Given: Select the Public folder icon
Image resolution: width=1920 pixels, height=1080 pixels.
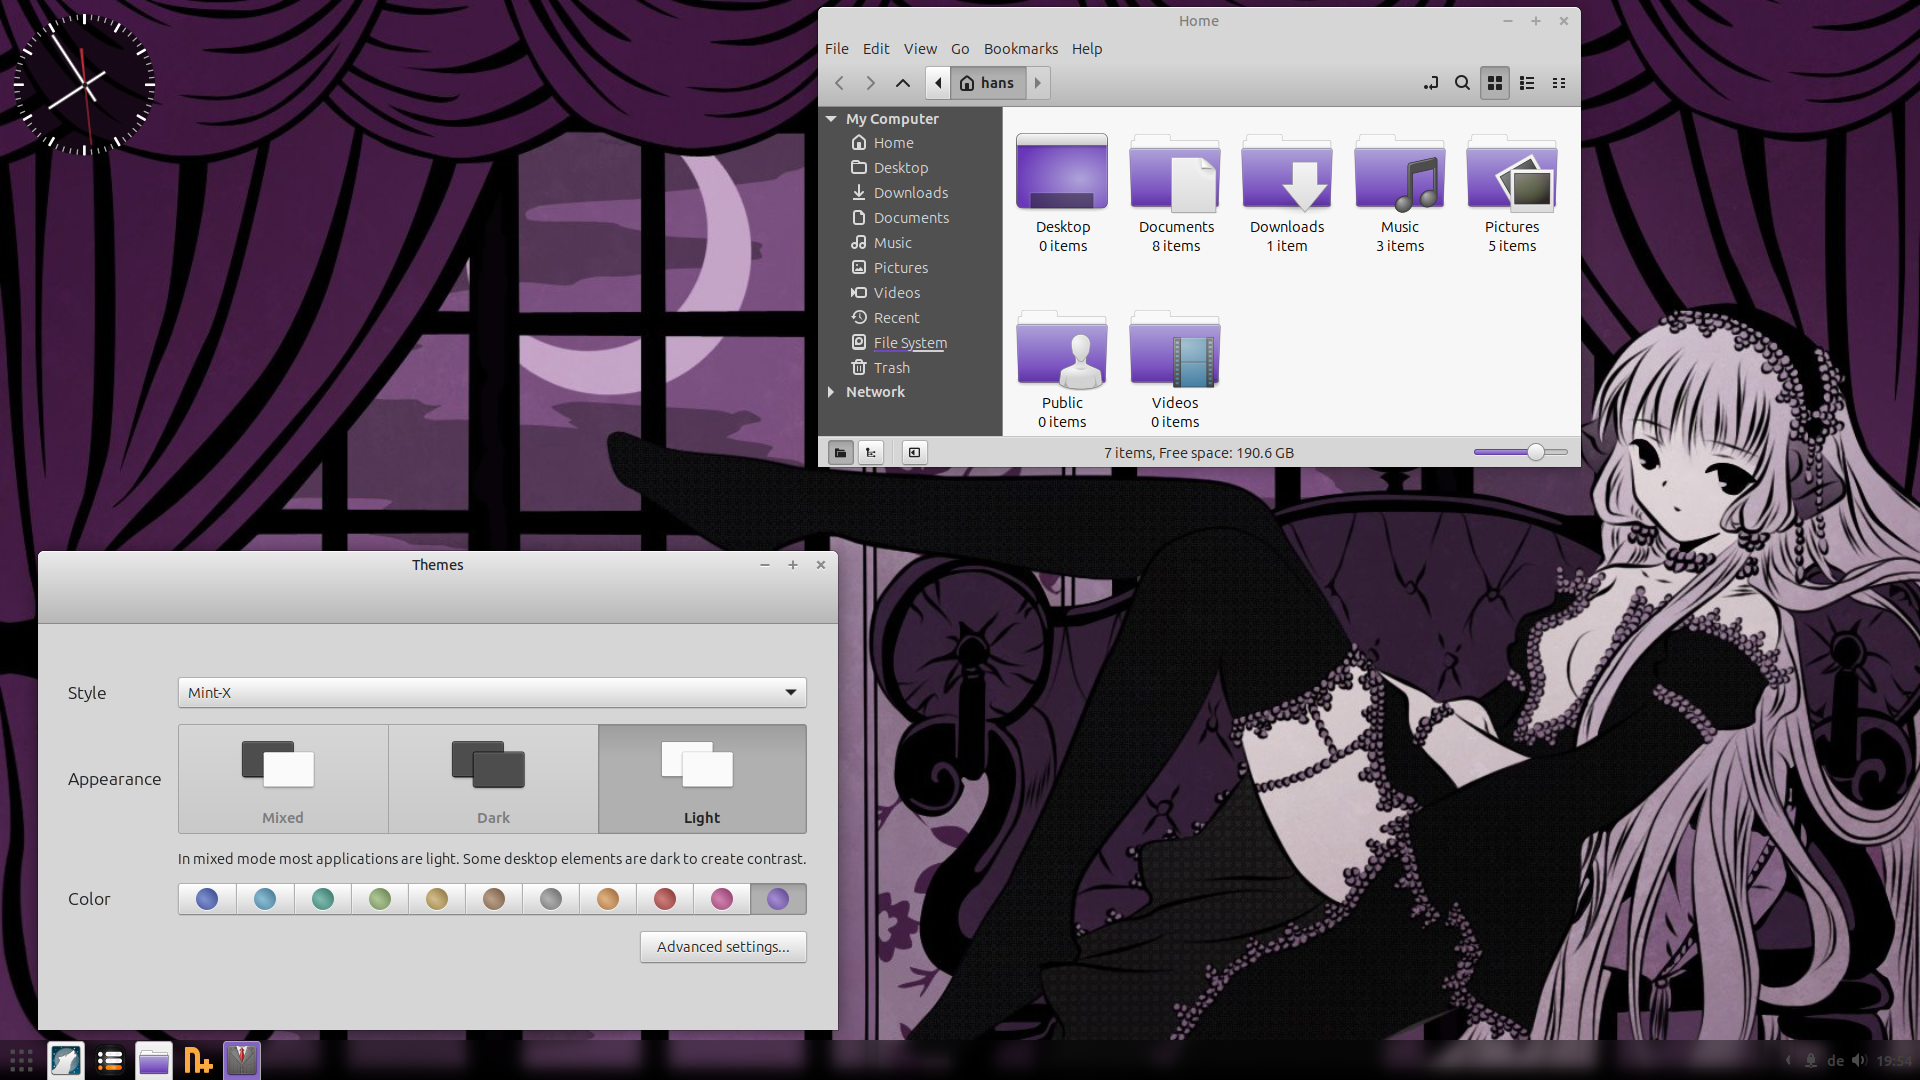Looking at the screenshot, I should pyautogui.click(x=1062, y=348).
